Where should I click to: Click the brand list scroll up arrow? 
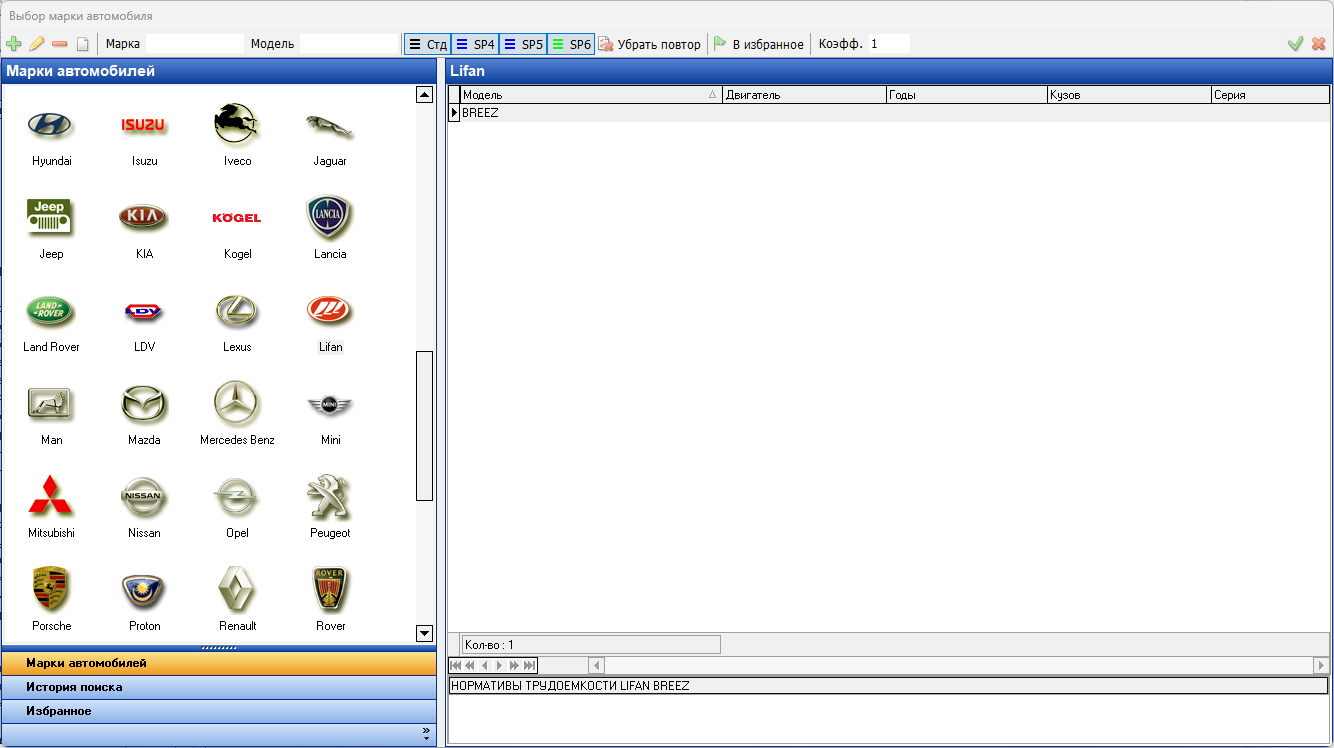click(424, 95)
